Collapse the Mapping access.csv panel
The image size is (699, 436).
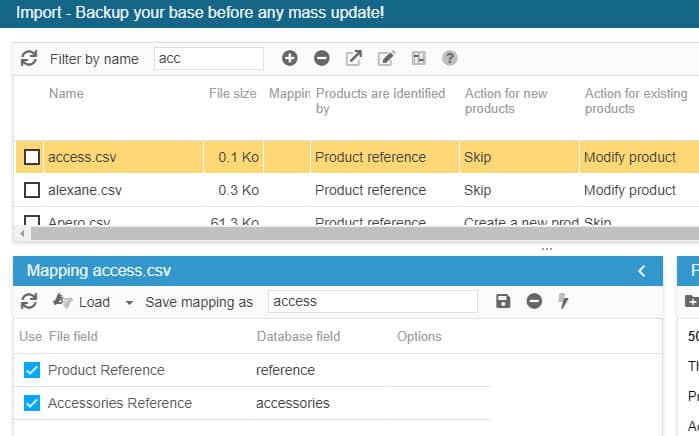pos(642,271)
